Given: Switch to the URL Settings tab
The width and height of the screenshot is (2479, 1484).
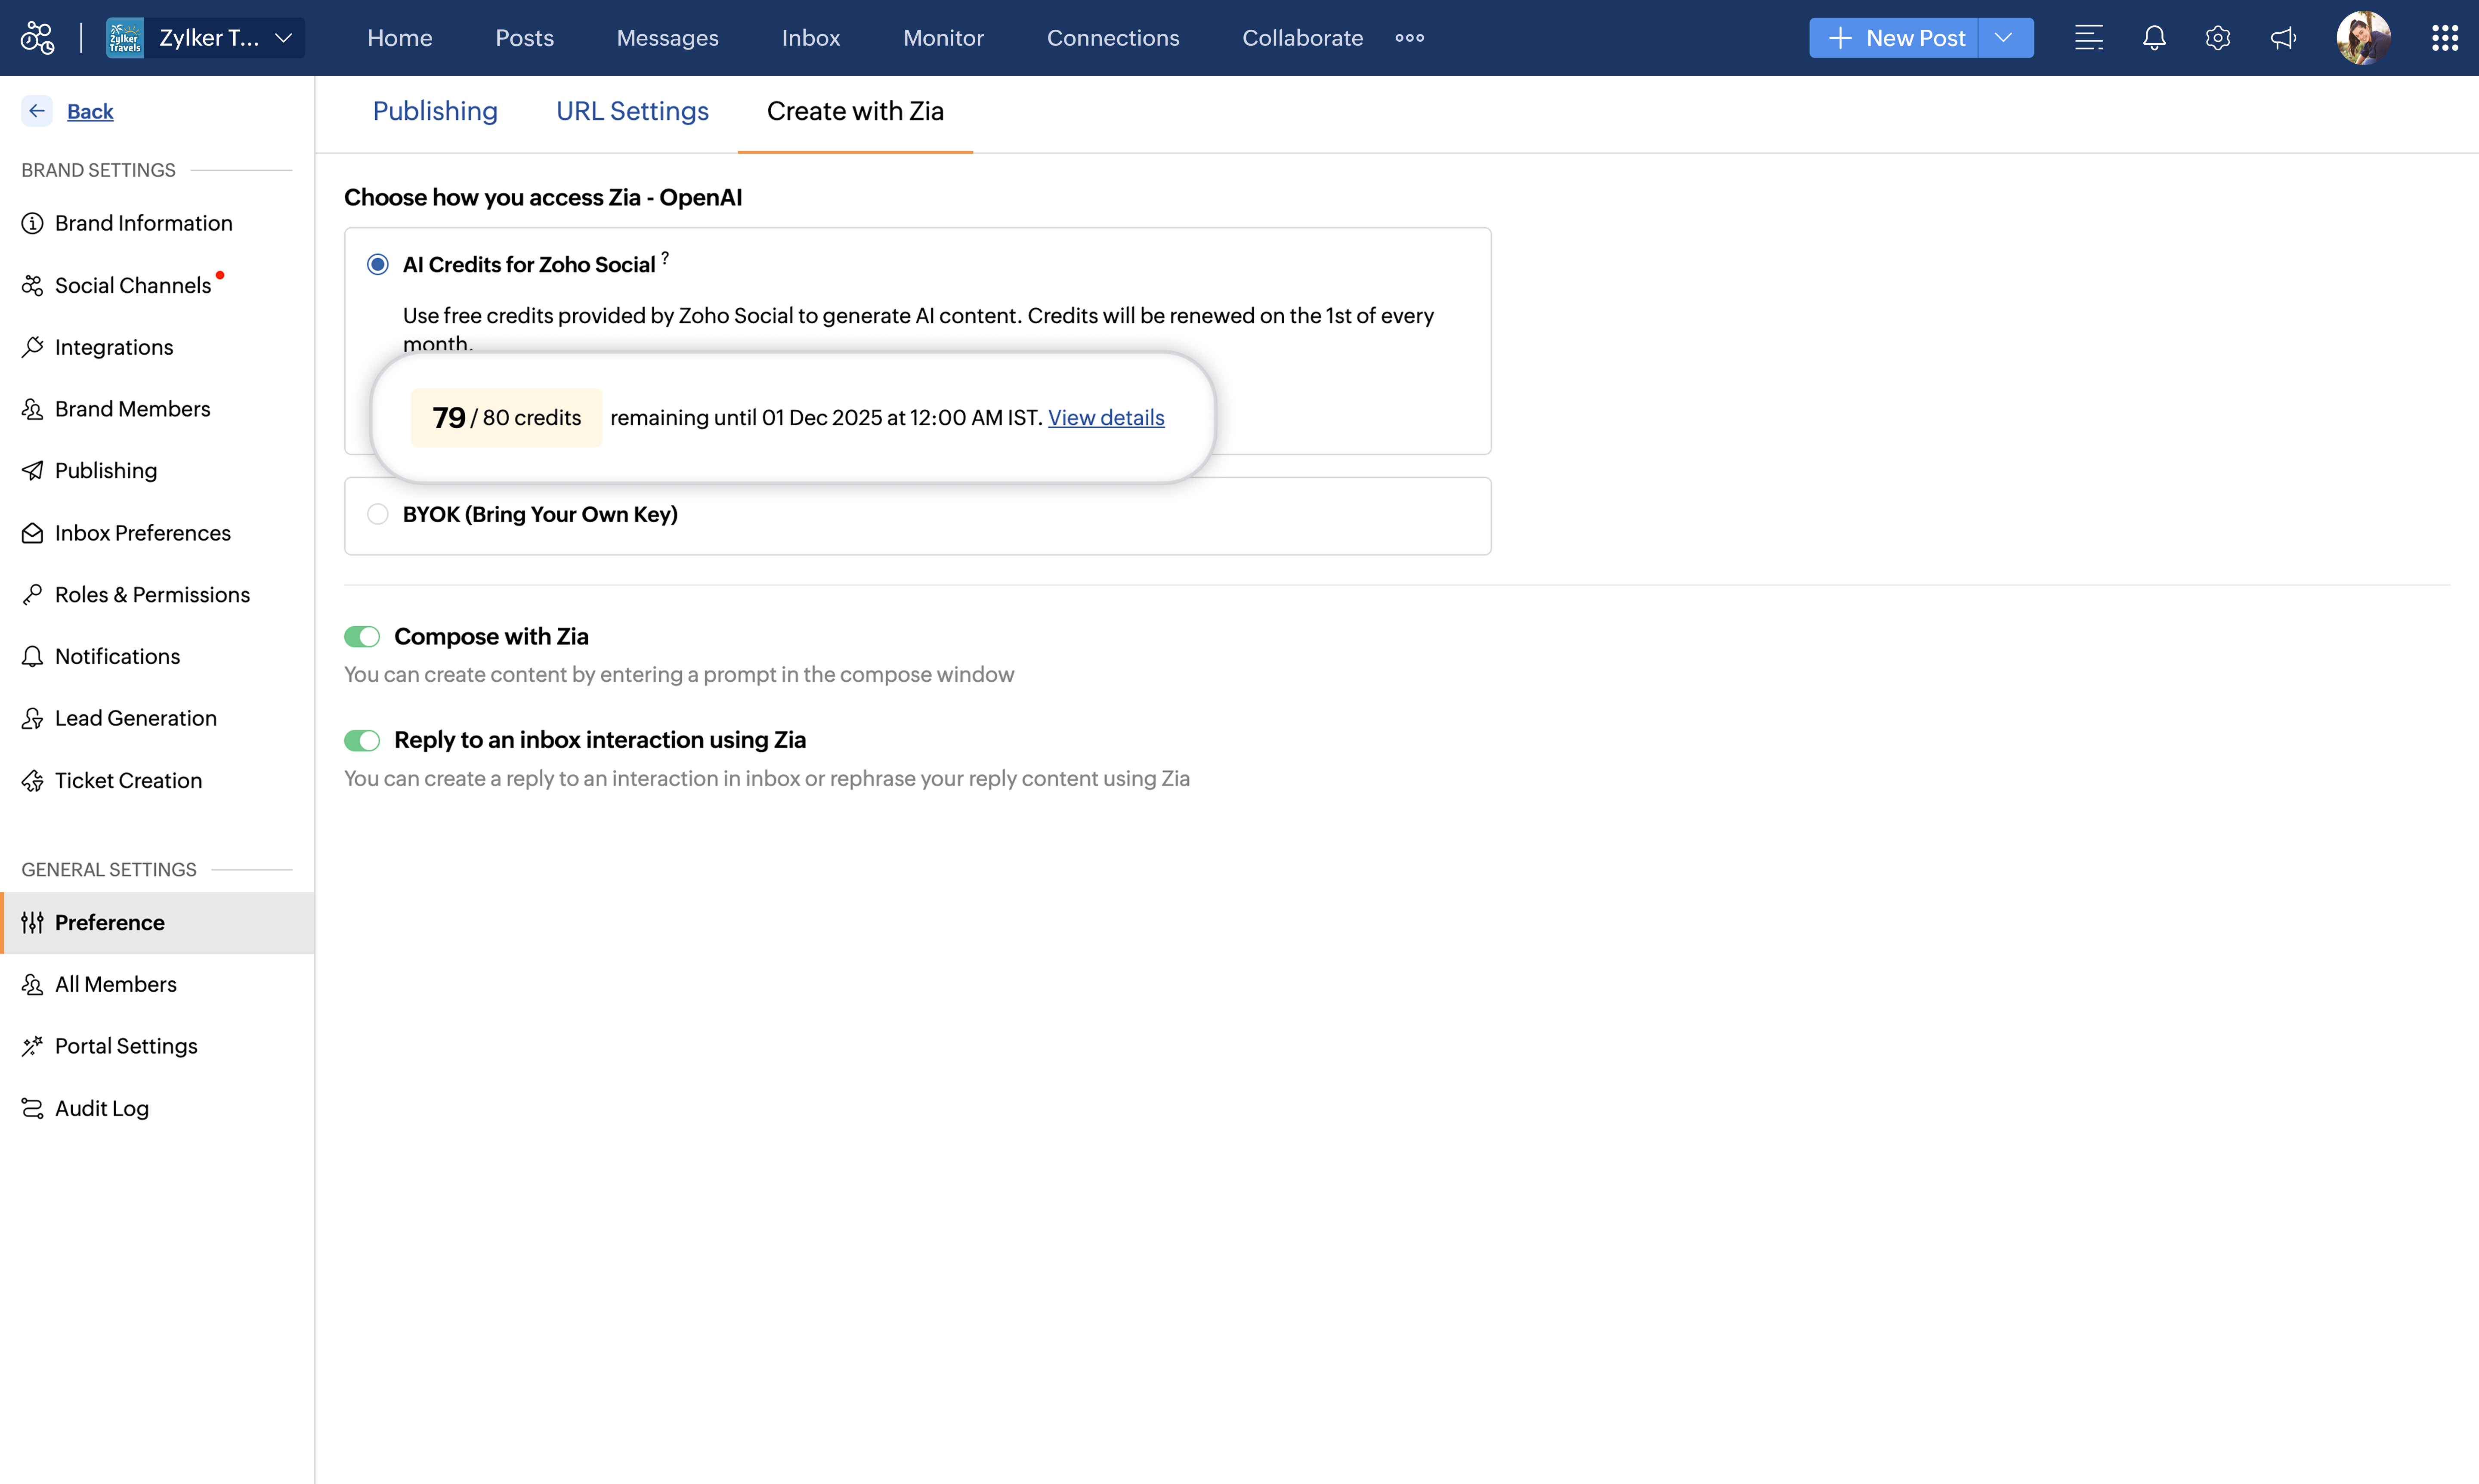Looking at the screenshot, I should [x=632, y=111].
